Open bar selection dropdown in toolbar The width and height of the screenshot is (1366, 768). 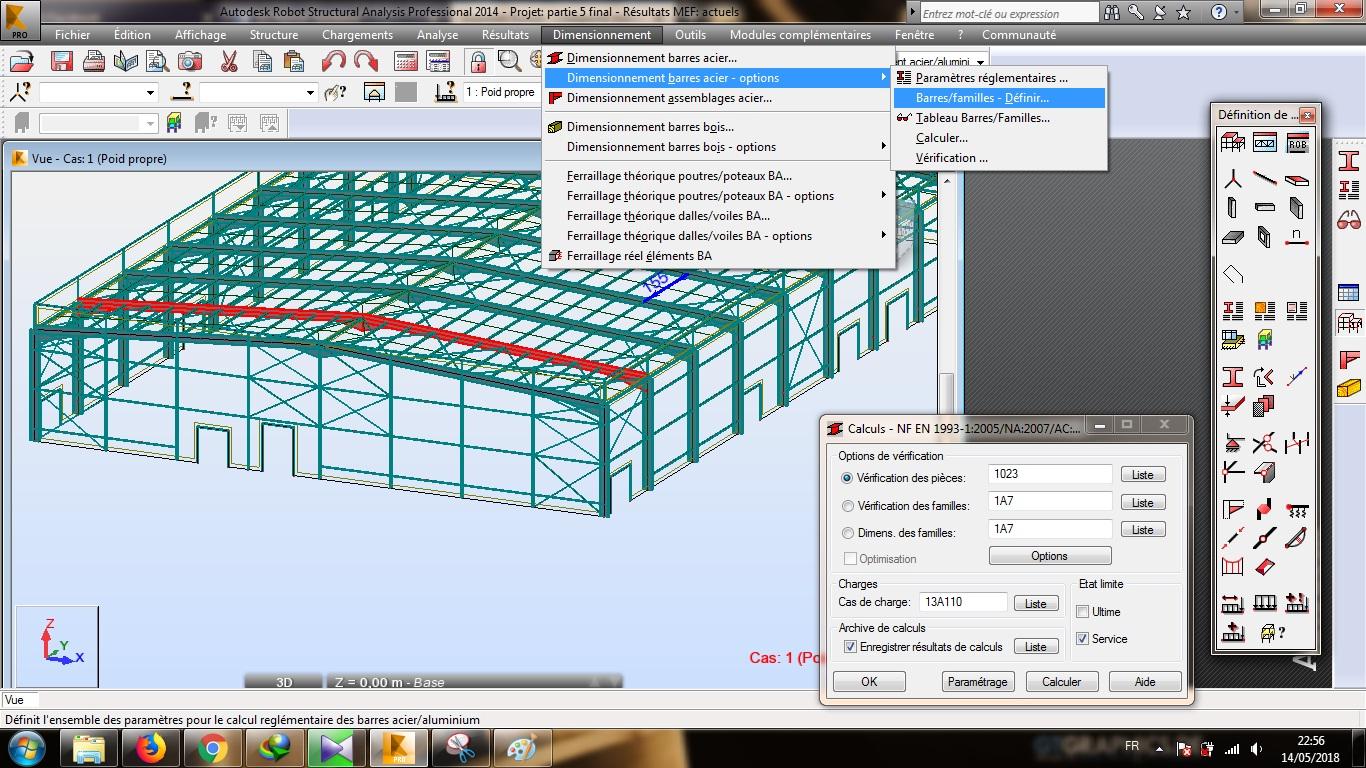(x=311, y=93)
